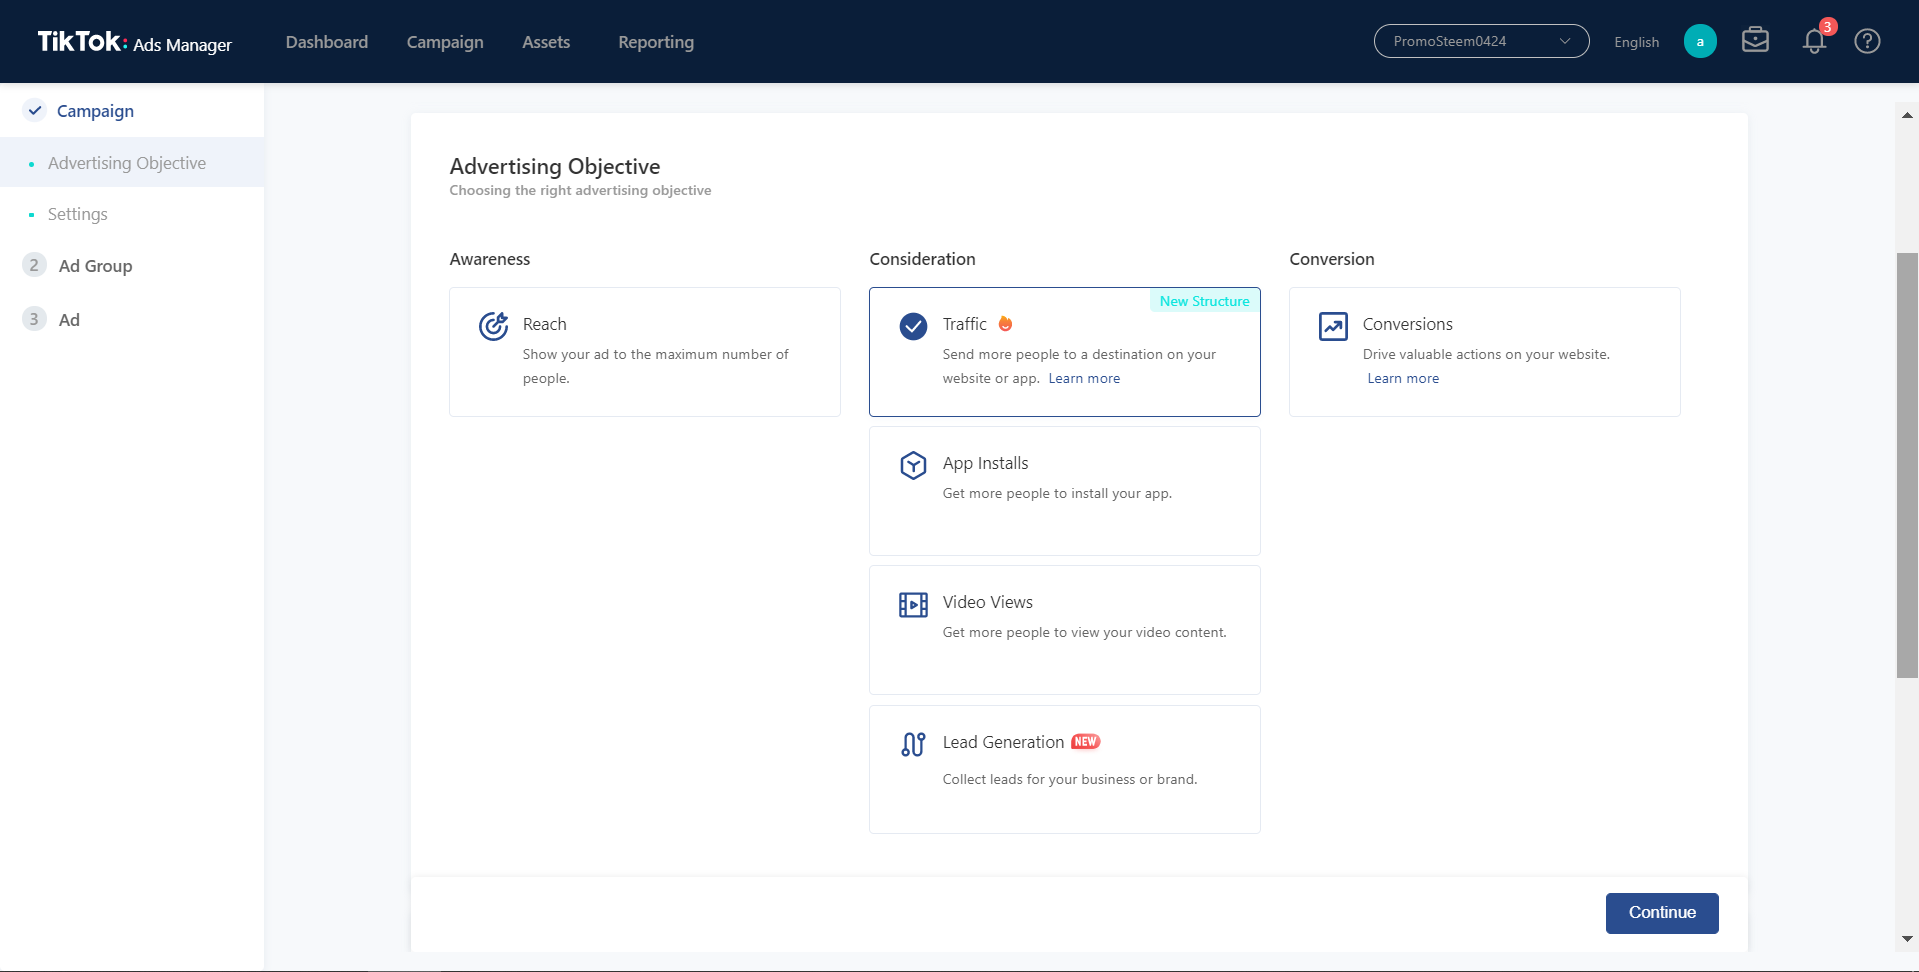Open Learn more link under Traffic
The image size is (1919, 972).
point(1084,378)
